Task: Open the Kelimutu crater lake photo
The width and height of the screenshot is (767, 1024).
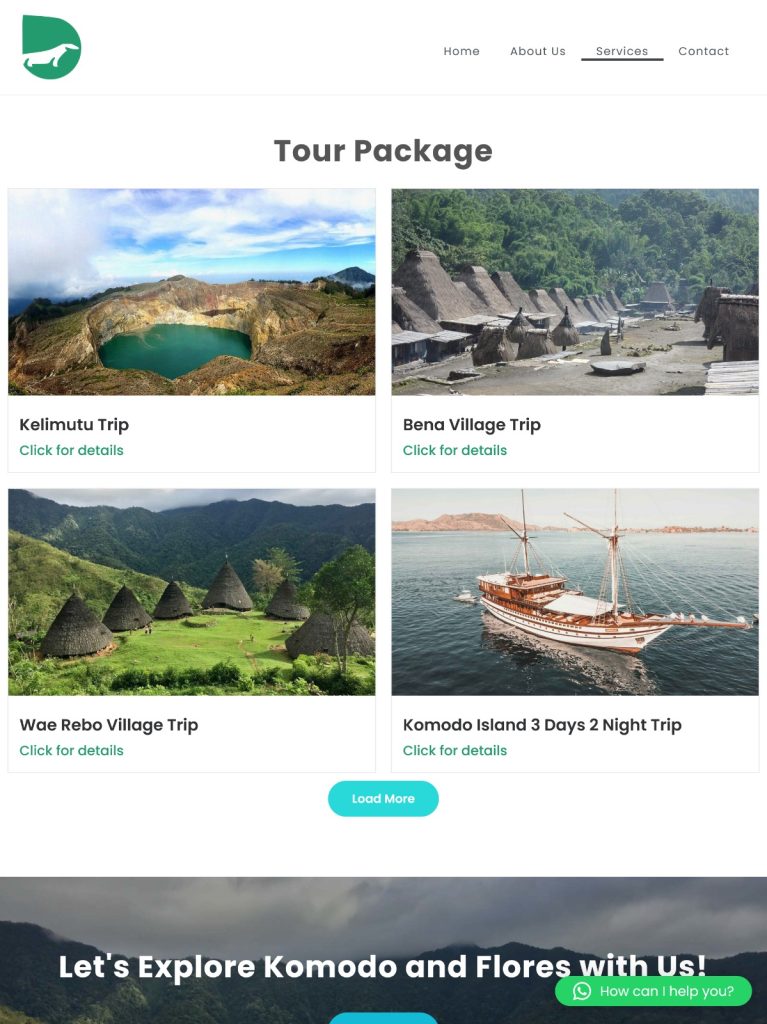Action: [192, 292]
